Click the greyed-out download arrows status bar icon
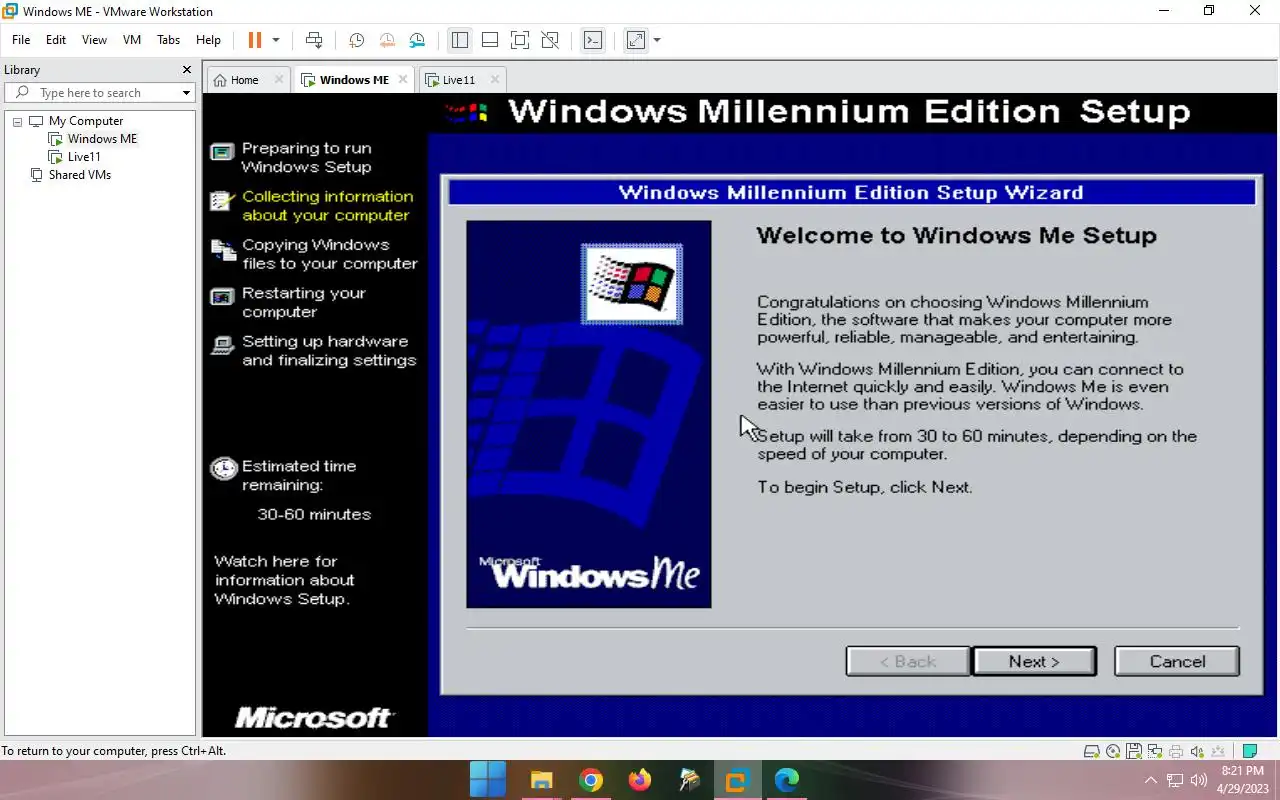 [x=1217, y=751]
